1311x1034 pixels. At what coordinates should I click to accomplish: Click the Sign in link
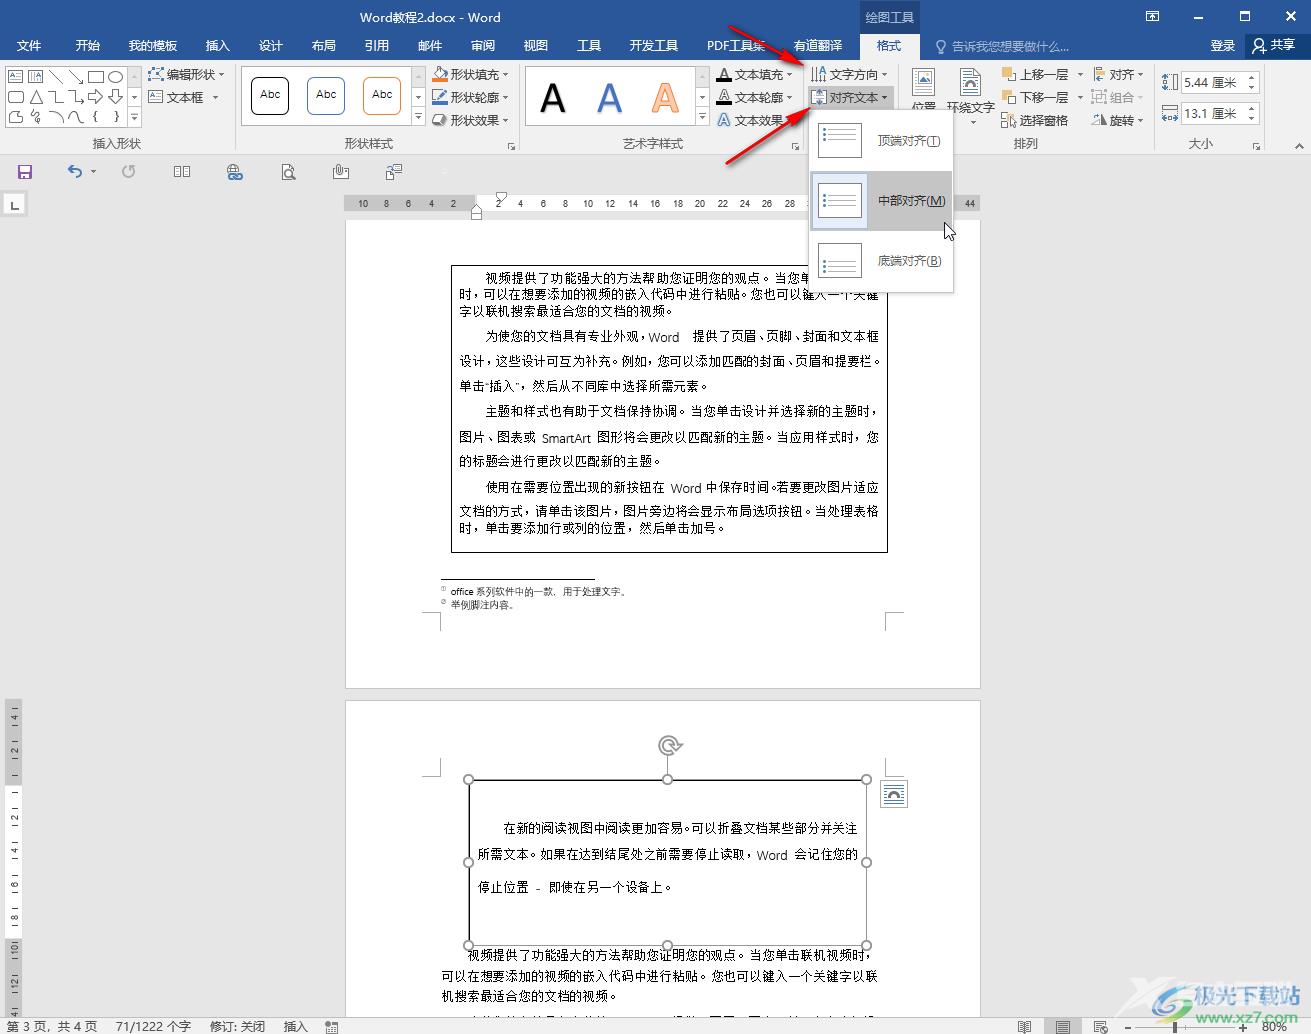click(x=1222, y=46)
